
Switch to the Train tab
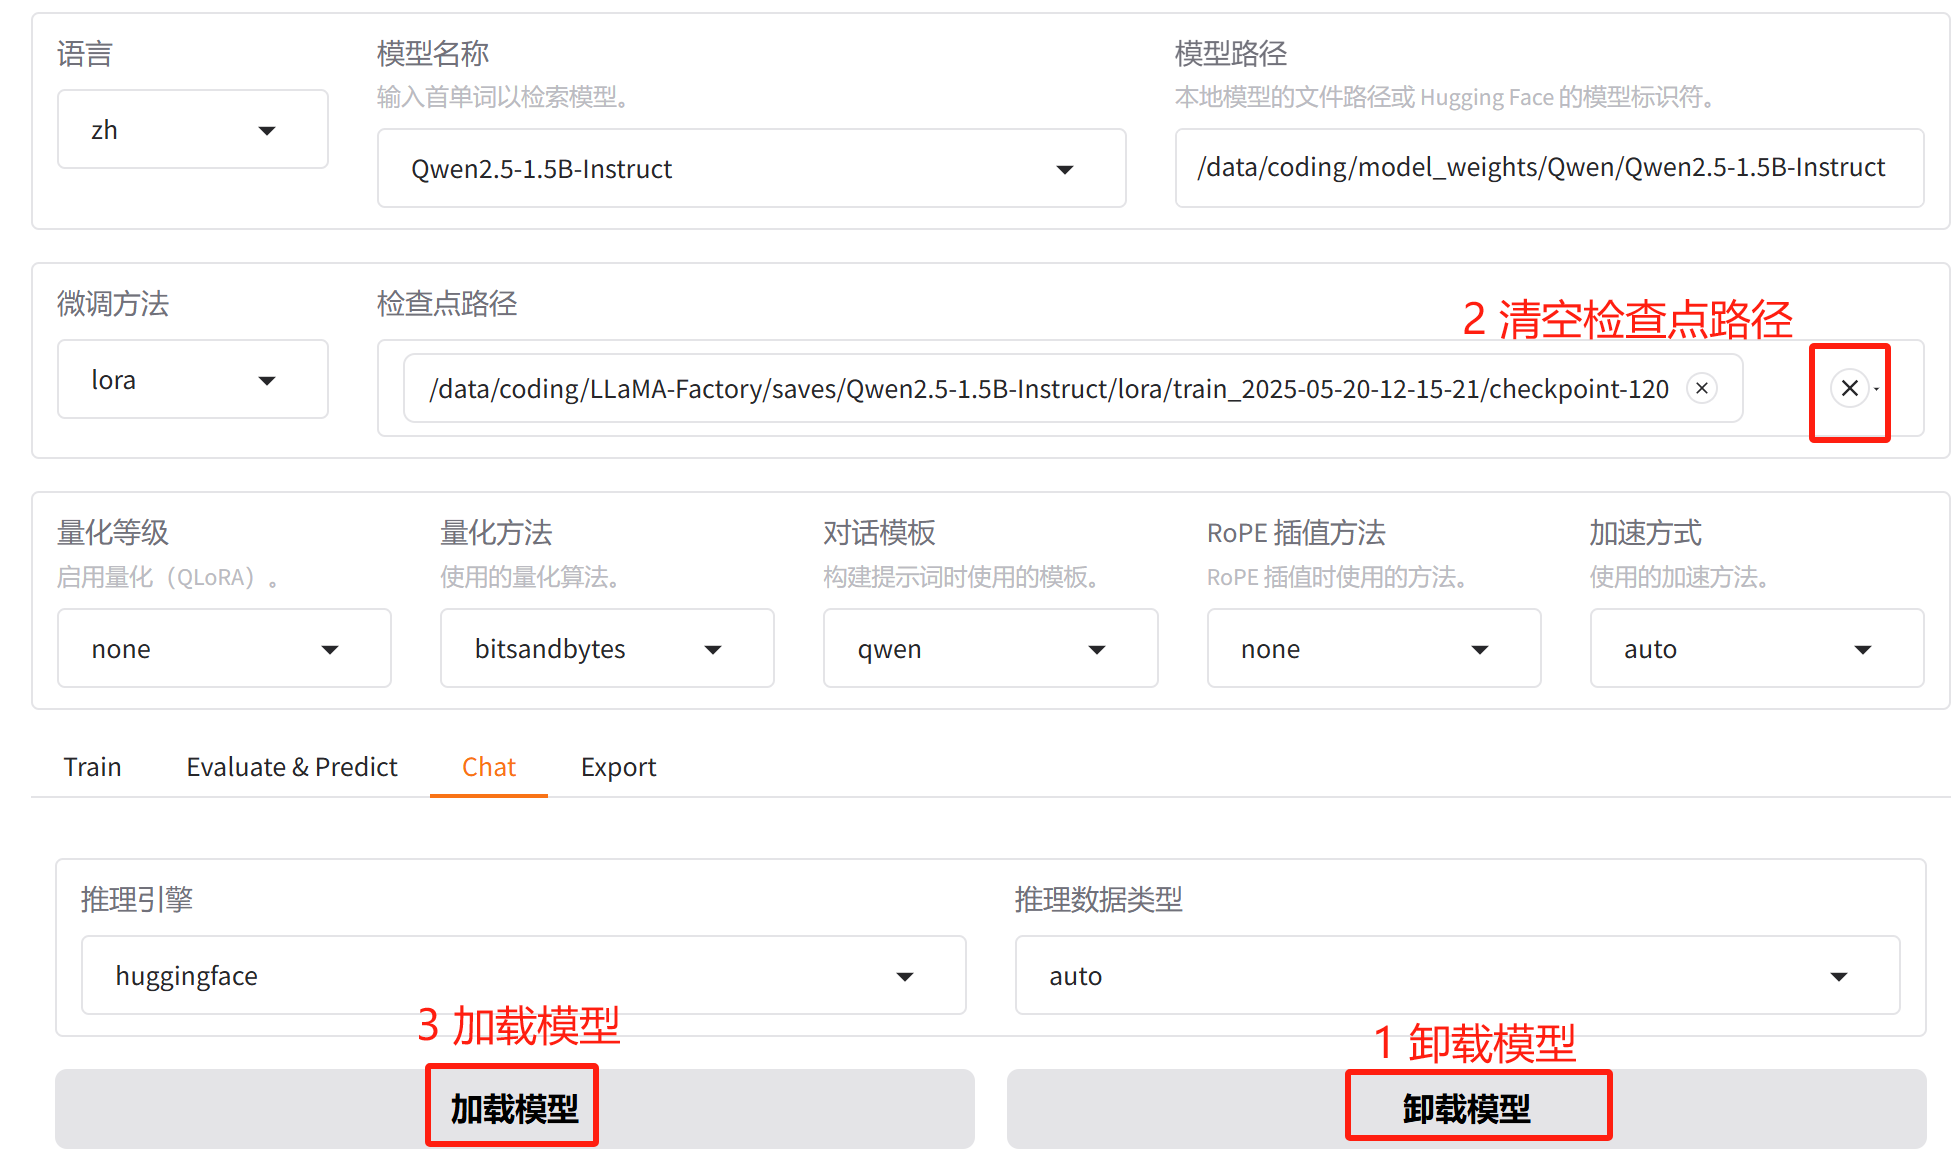click(92, 767)
